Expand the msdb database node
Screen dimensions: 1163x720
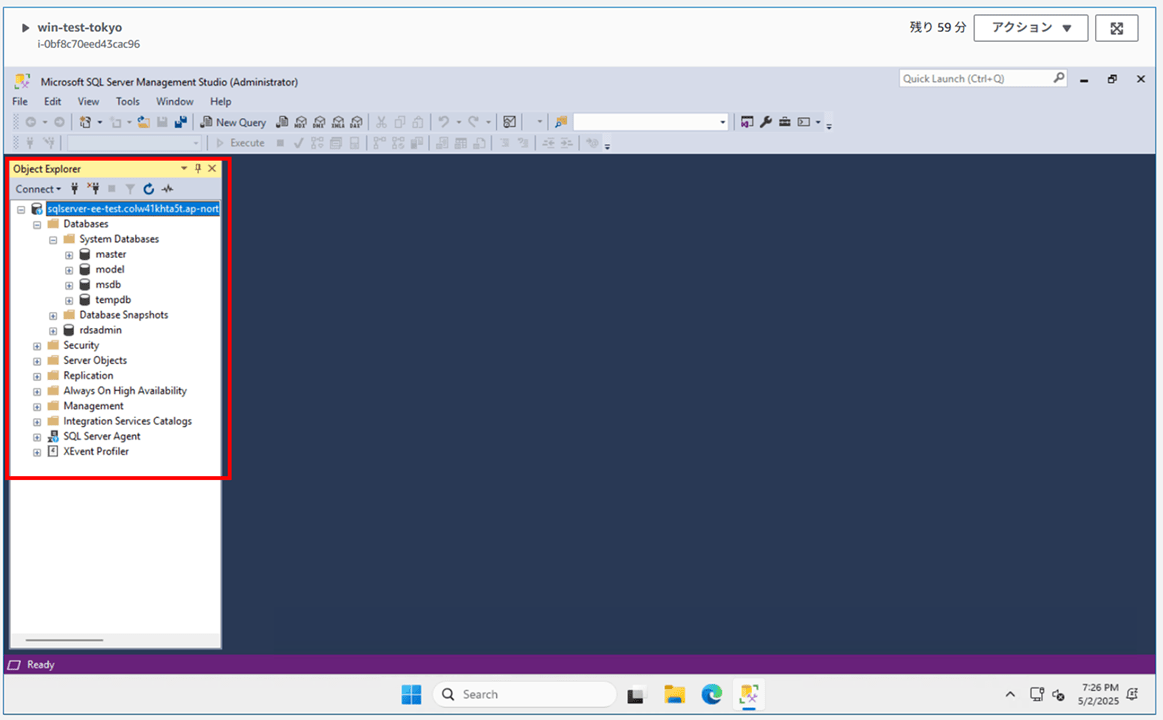pos(69,285)
